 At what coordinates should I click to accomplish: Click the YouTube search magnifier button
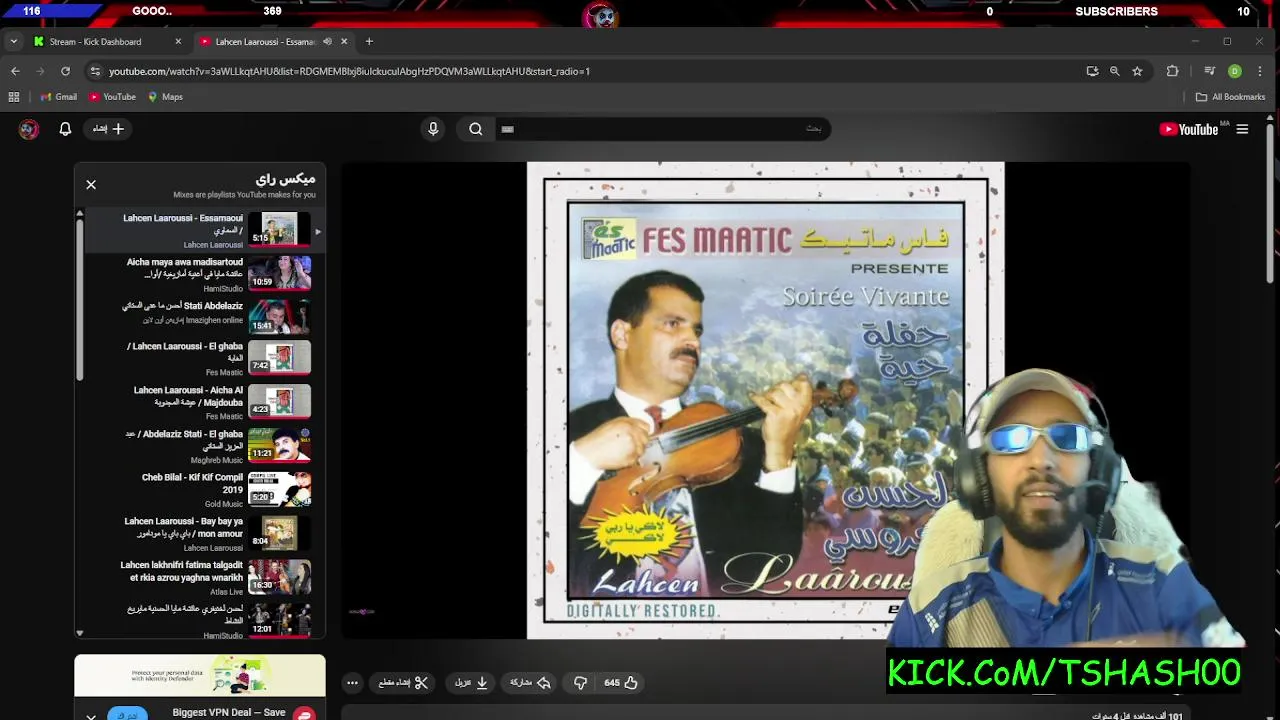click(x=476, y=129)
